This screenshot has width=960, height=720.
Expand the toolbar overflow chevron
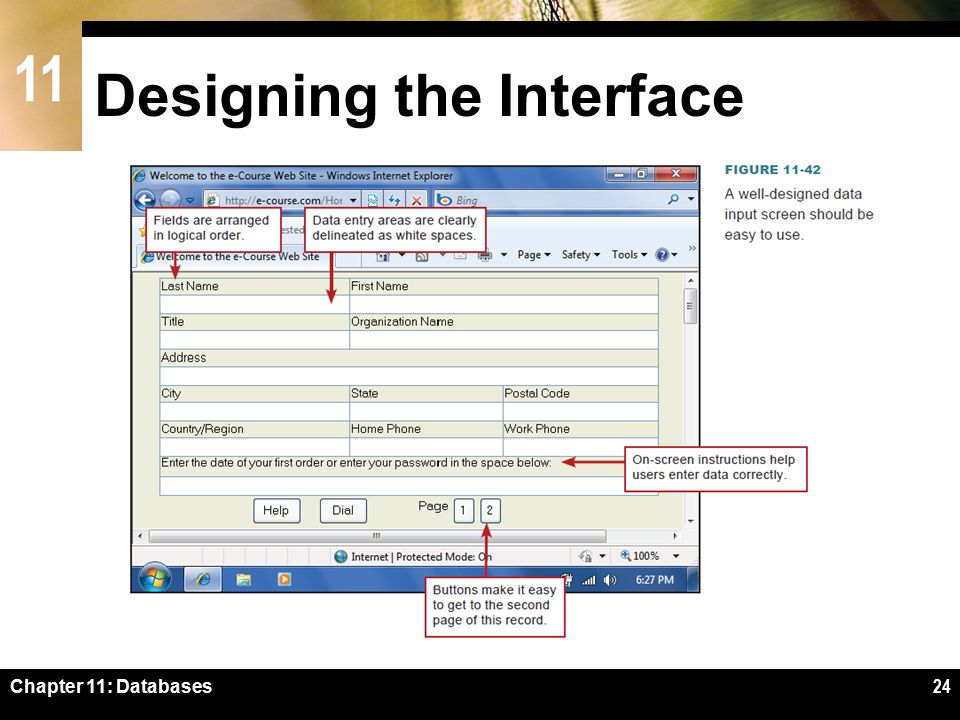[x=692, y=248]
